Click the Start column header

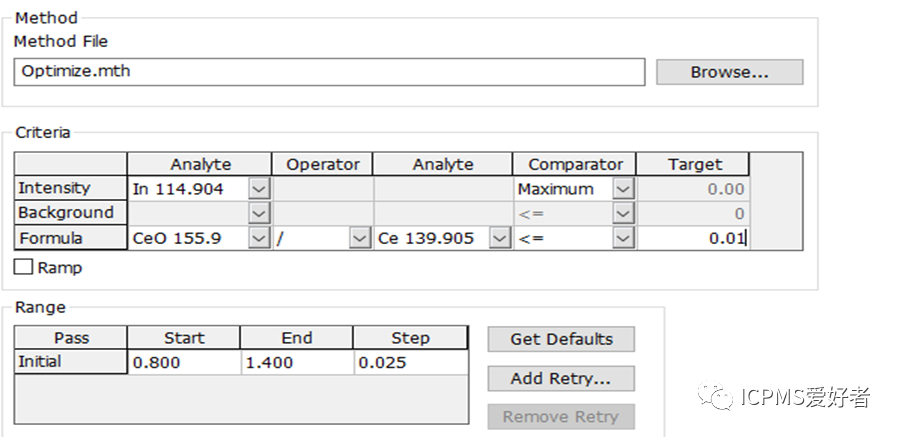pos(184,338)
